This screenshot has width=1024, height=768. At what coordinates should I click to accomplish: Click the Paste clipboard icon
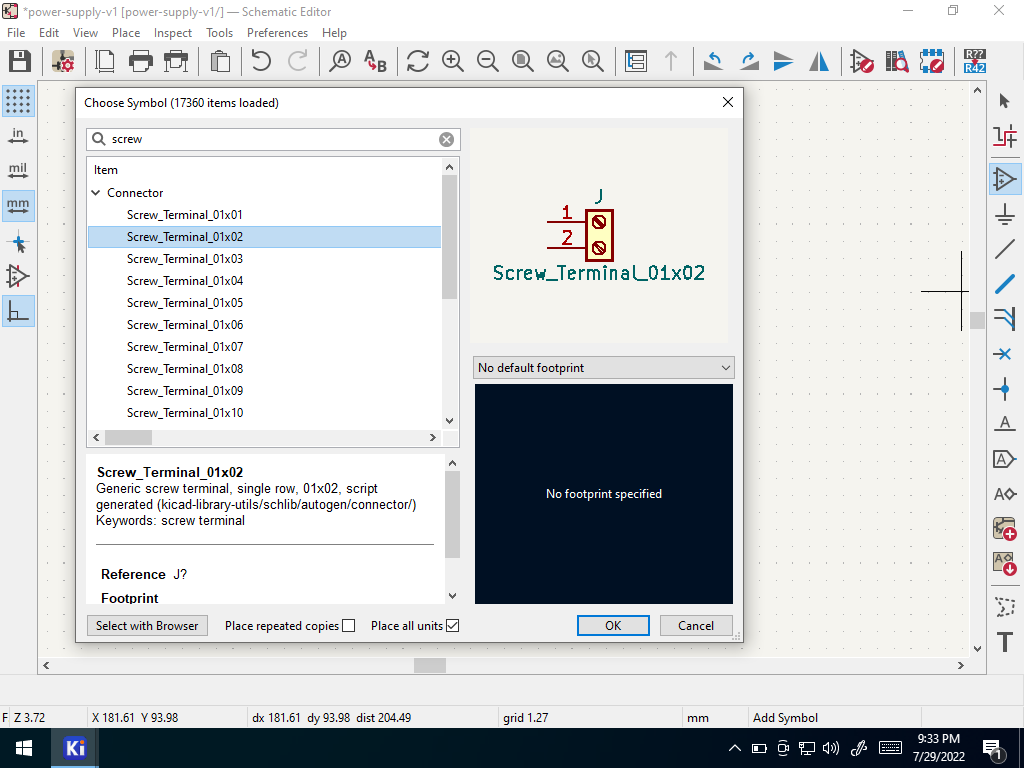[x=221, y=61]
